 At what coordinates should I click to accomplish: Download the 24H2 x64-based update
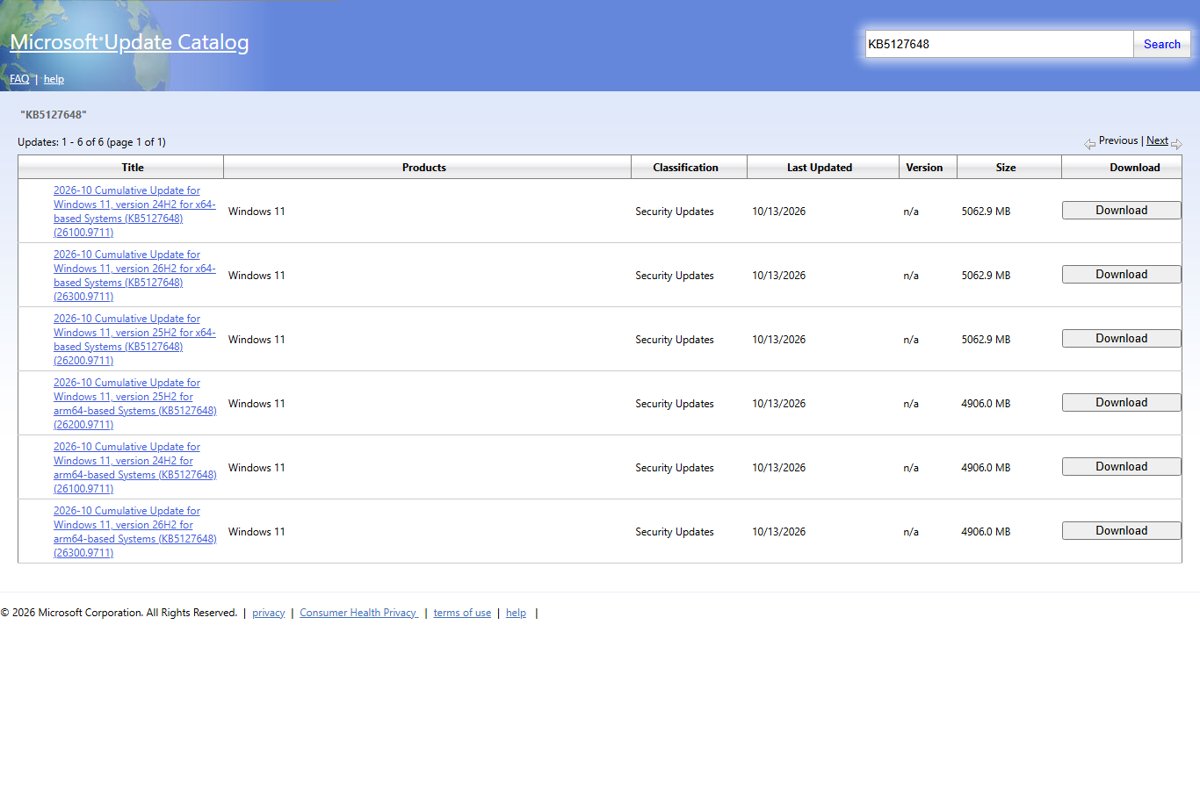[x=1121, y=210]
